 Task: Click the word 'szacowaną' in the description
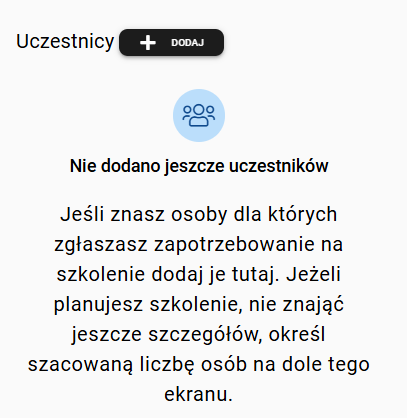(80, 365)
